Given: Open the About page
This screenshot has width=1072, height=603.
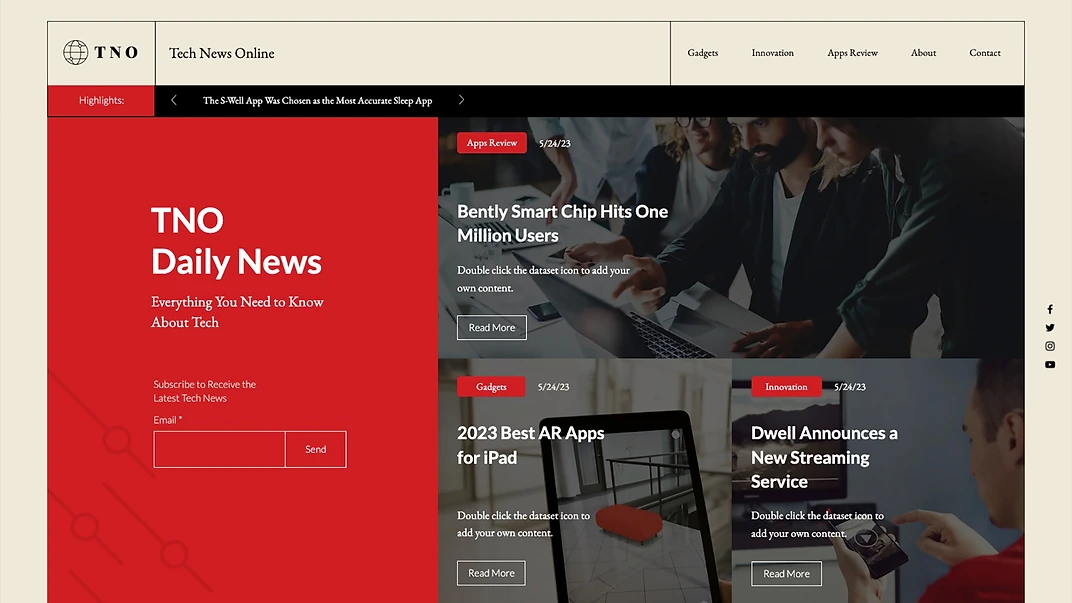Looking at the screenshot, I should click(923, 52).
